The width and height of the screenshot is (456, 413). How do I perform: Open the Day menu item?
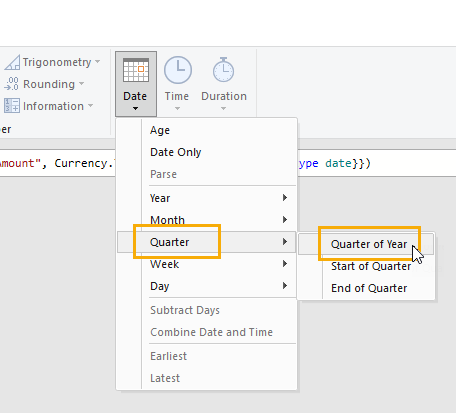[206, 286]
